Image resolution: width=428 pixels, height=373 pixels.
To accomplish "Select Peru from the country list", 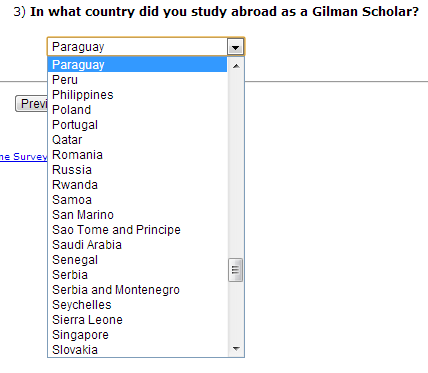I will tap(137, 80).
